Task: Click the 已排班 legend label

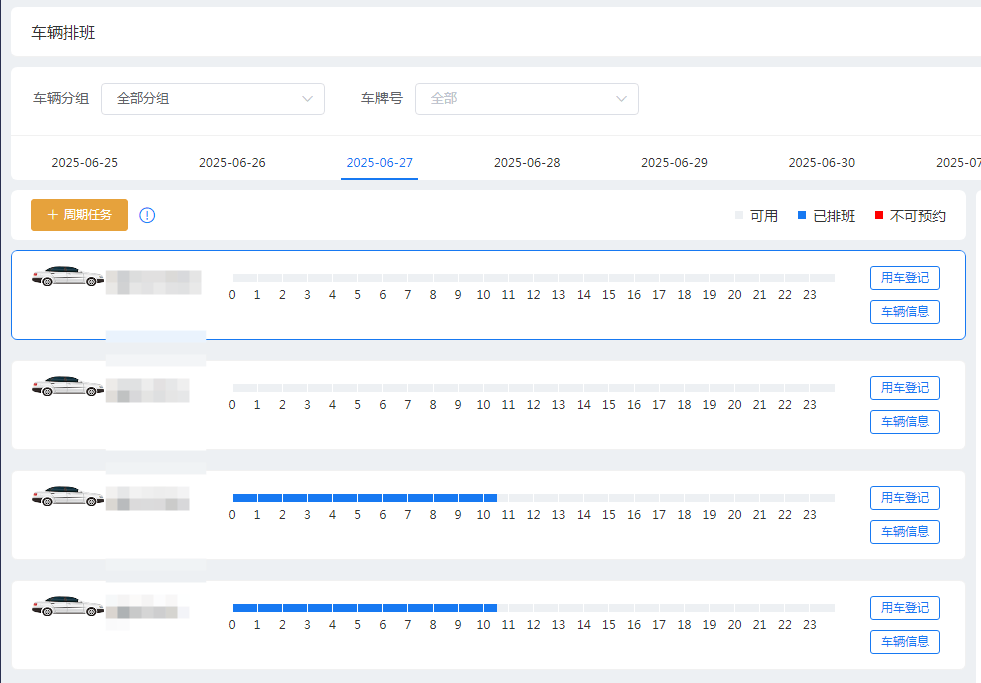Action: tap(834, 216)
